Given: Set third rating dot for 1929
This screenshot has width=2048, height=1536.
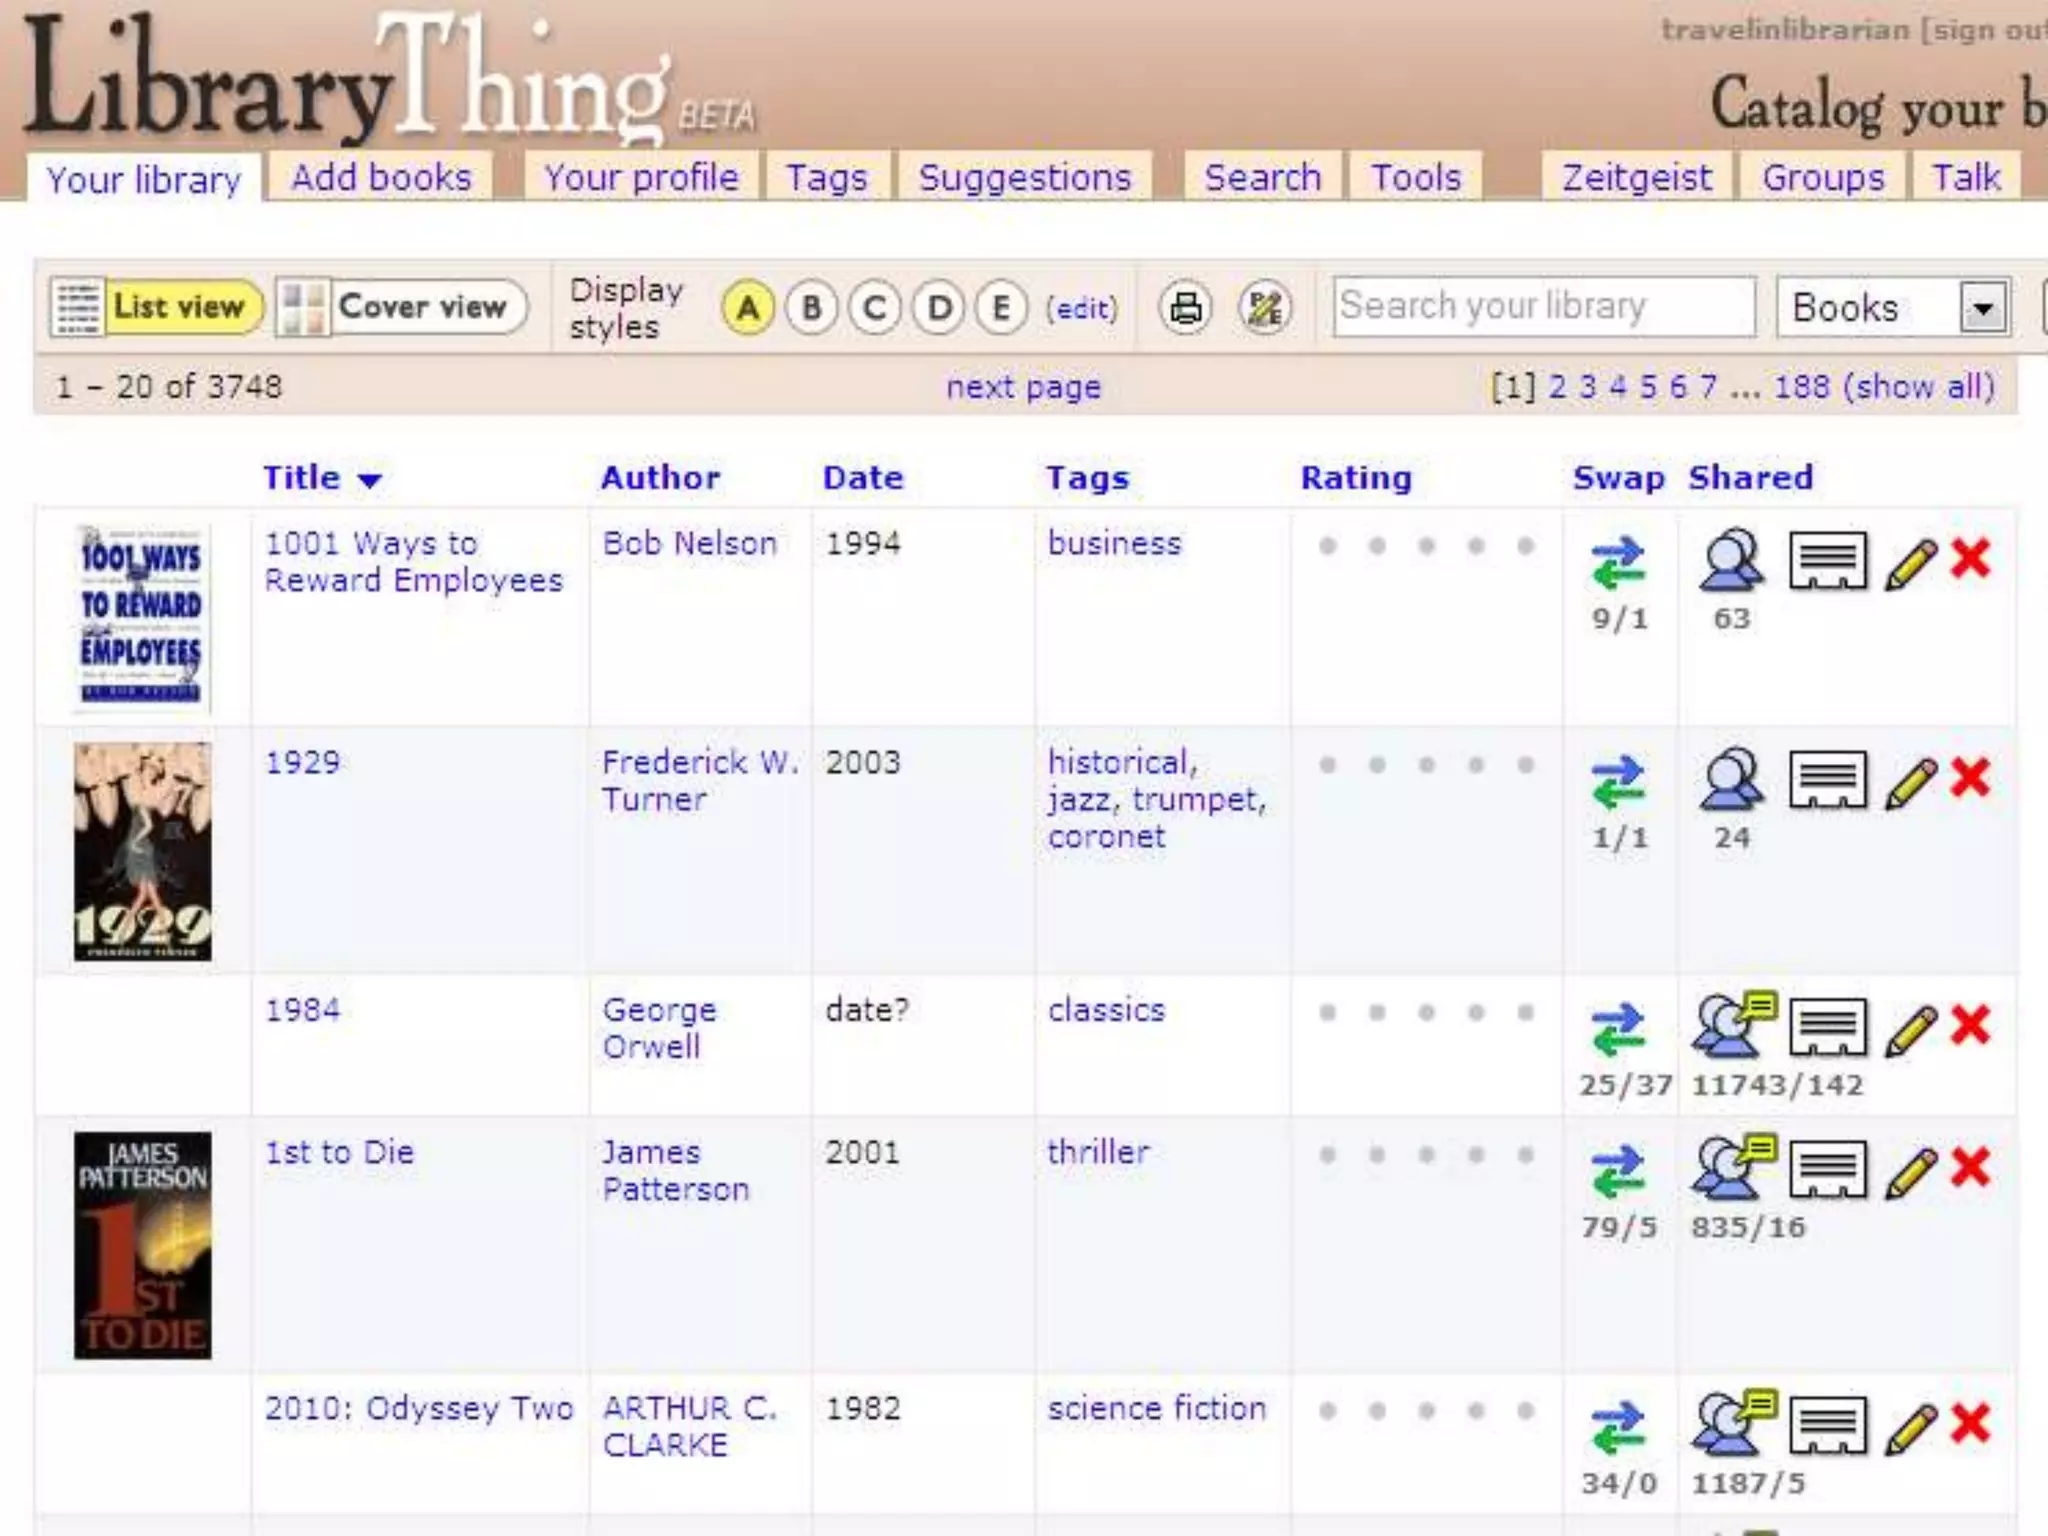Looking at the screenshot, I should pos(1426,765).
